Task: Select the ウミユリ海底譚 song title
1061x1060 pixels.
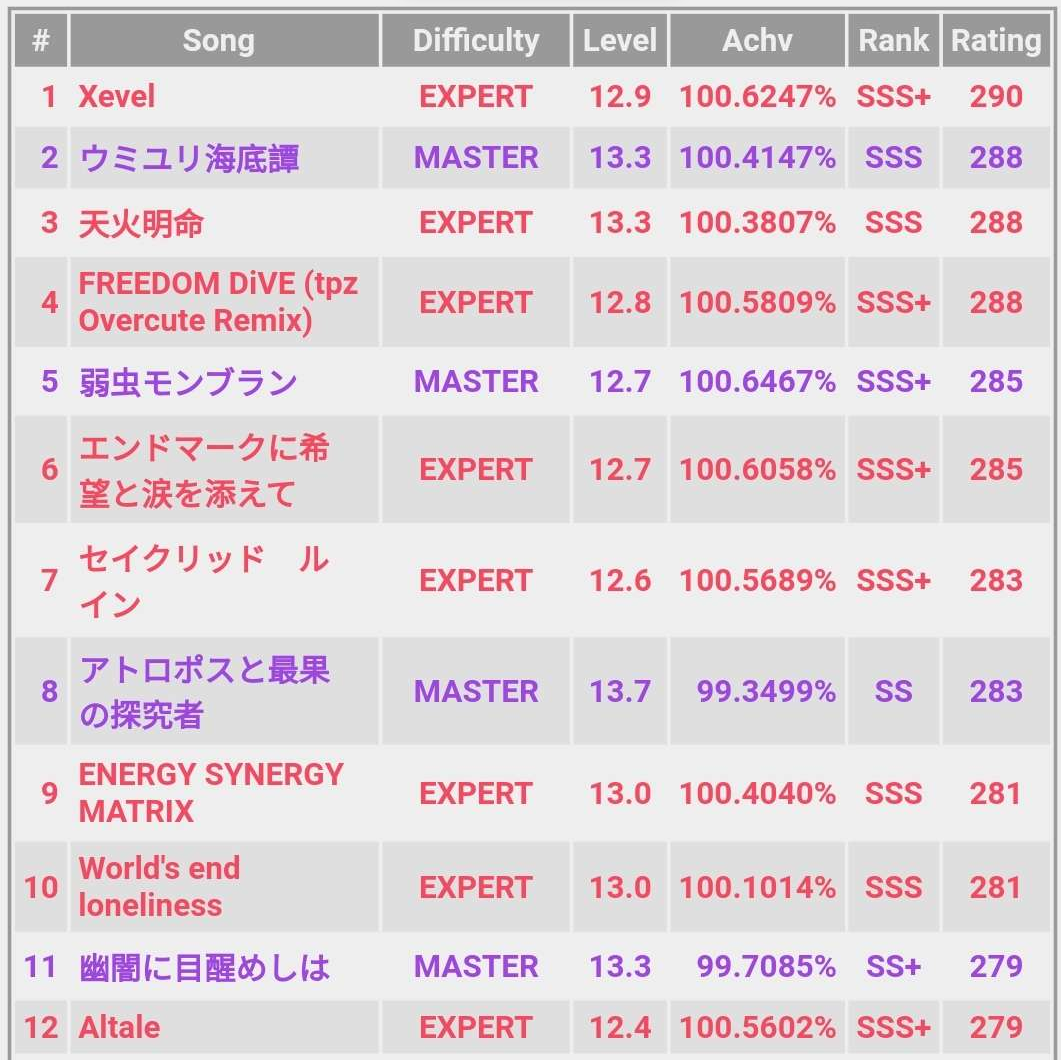Action: tap(189, 158)
